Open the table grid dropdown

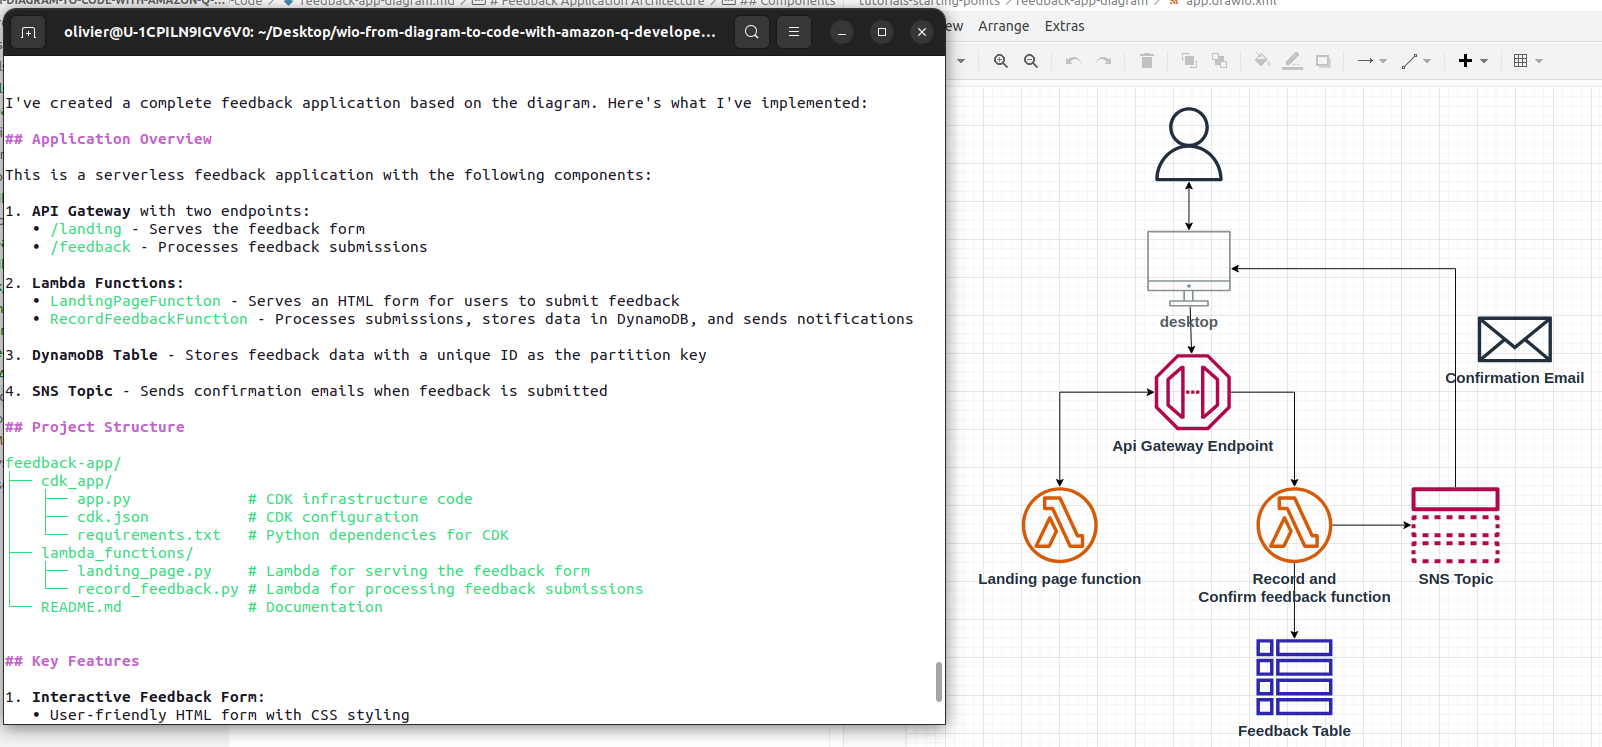pyautogui.click(x=1528, y=61)
